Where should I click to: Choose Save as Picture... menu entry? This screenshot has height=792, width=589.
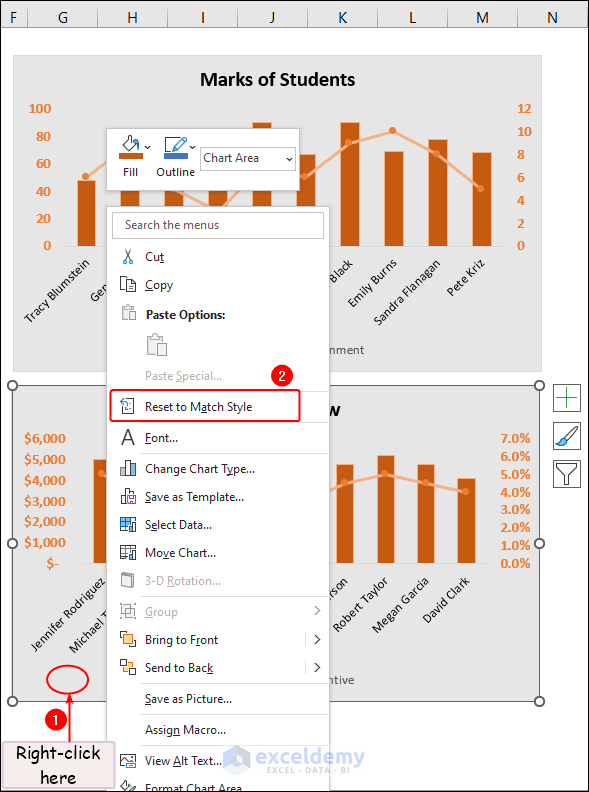tap(188, 699)
